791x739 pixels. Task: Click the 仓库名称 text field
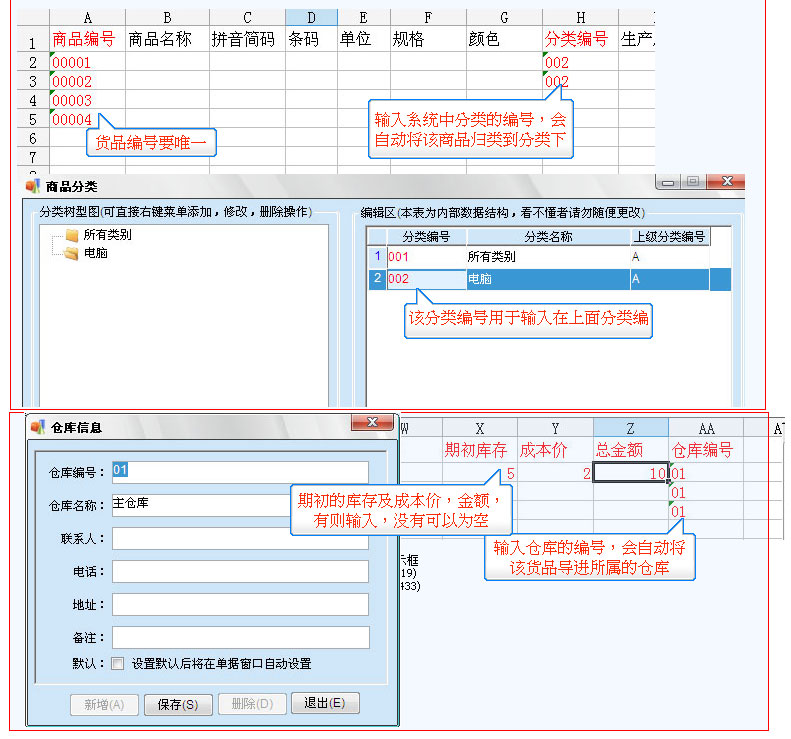pyautogui.click(x=200, y=505)
